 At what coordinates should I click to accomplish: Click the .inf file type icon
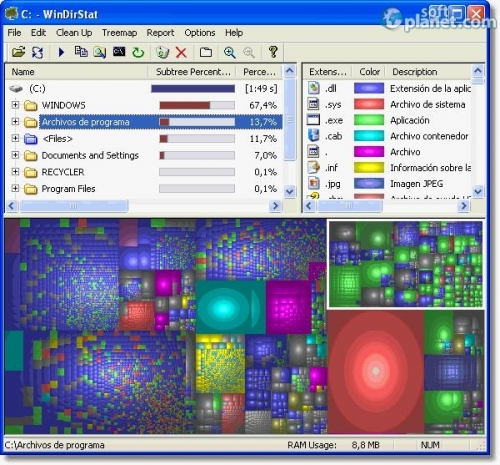[x=314, y=167]
